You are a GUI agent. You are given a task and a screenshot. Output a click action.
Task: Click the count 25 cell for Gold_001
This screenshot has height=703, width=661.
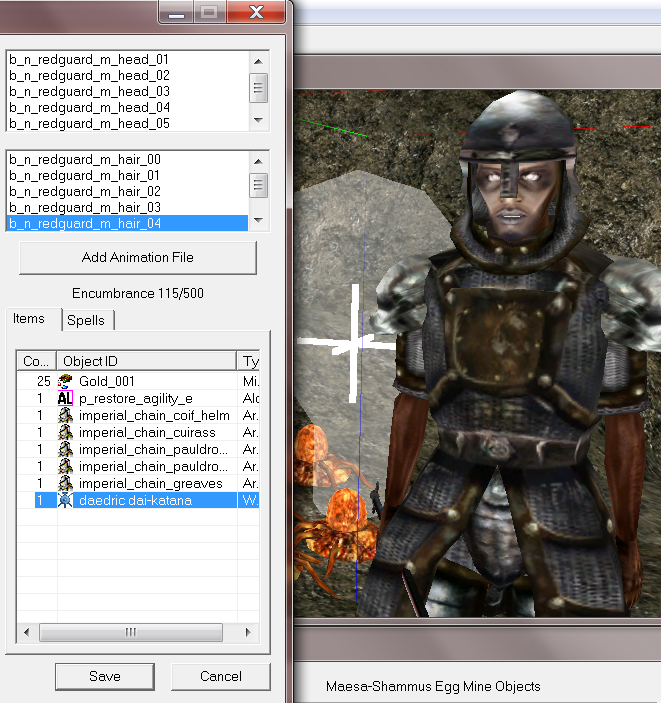[x=43, y=381]
